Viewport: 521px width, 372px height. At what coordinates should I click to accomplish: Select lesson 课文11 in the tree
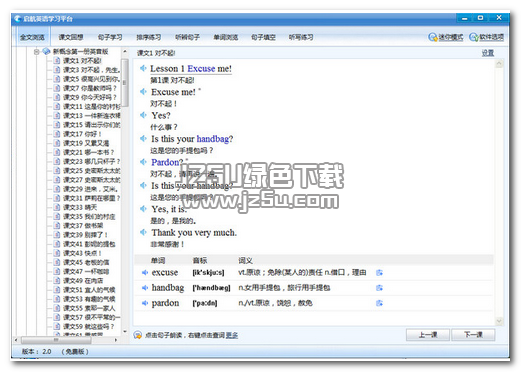(92, 107)
